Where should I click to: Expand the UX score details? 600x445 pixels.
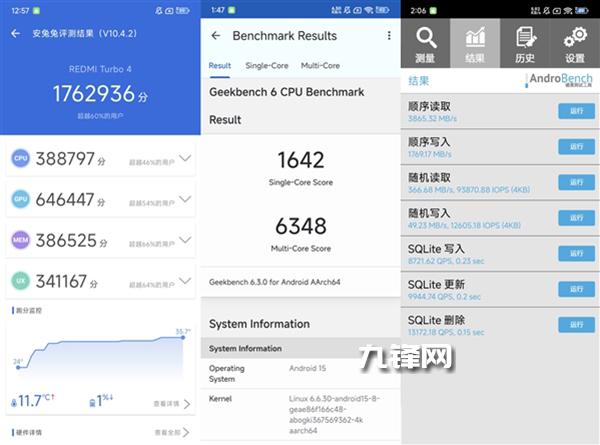[x=184, y=282]
